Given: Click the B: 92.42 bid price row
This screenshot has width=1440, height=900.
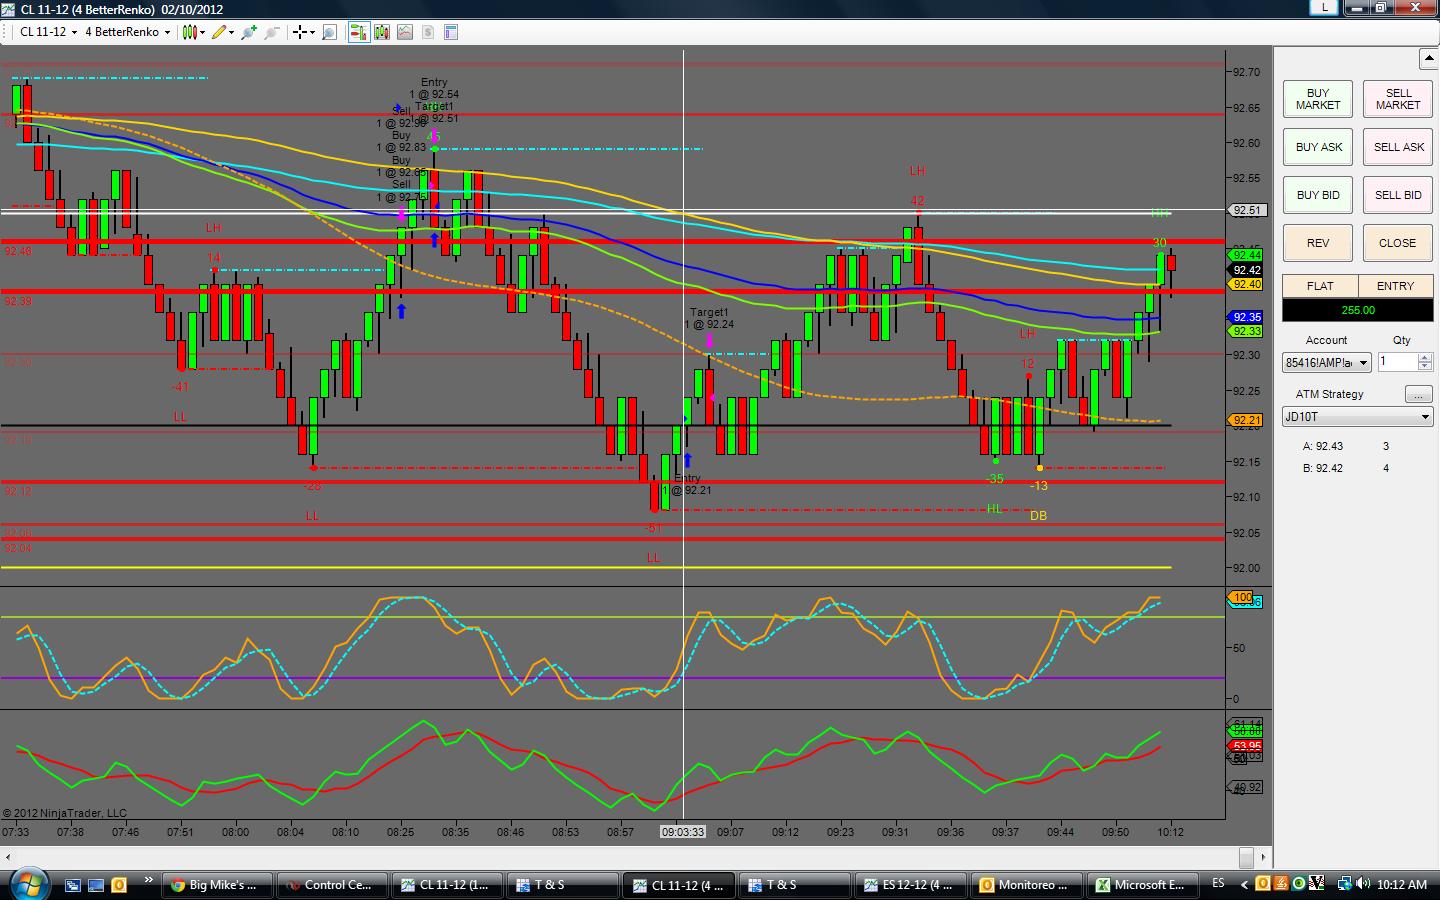Looking at the screenshot, I should pos(1347,468).
